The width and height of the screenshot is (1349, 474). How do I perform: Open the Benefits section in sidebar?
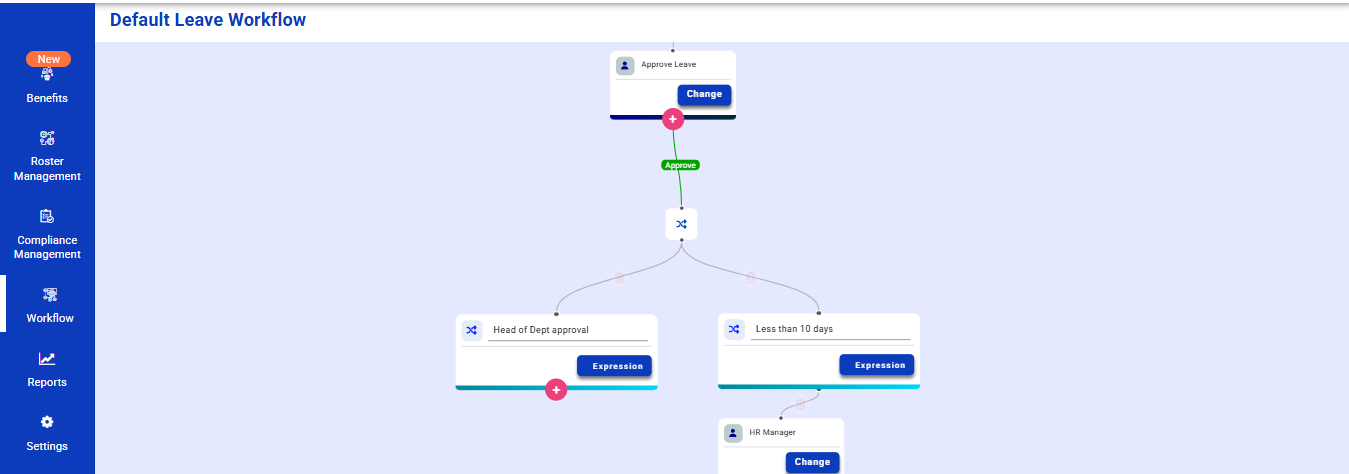pyautogui.click(x=47, y=87)
